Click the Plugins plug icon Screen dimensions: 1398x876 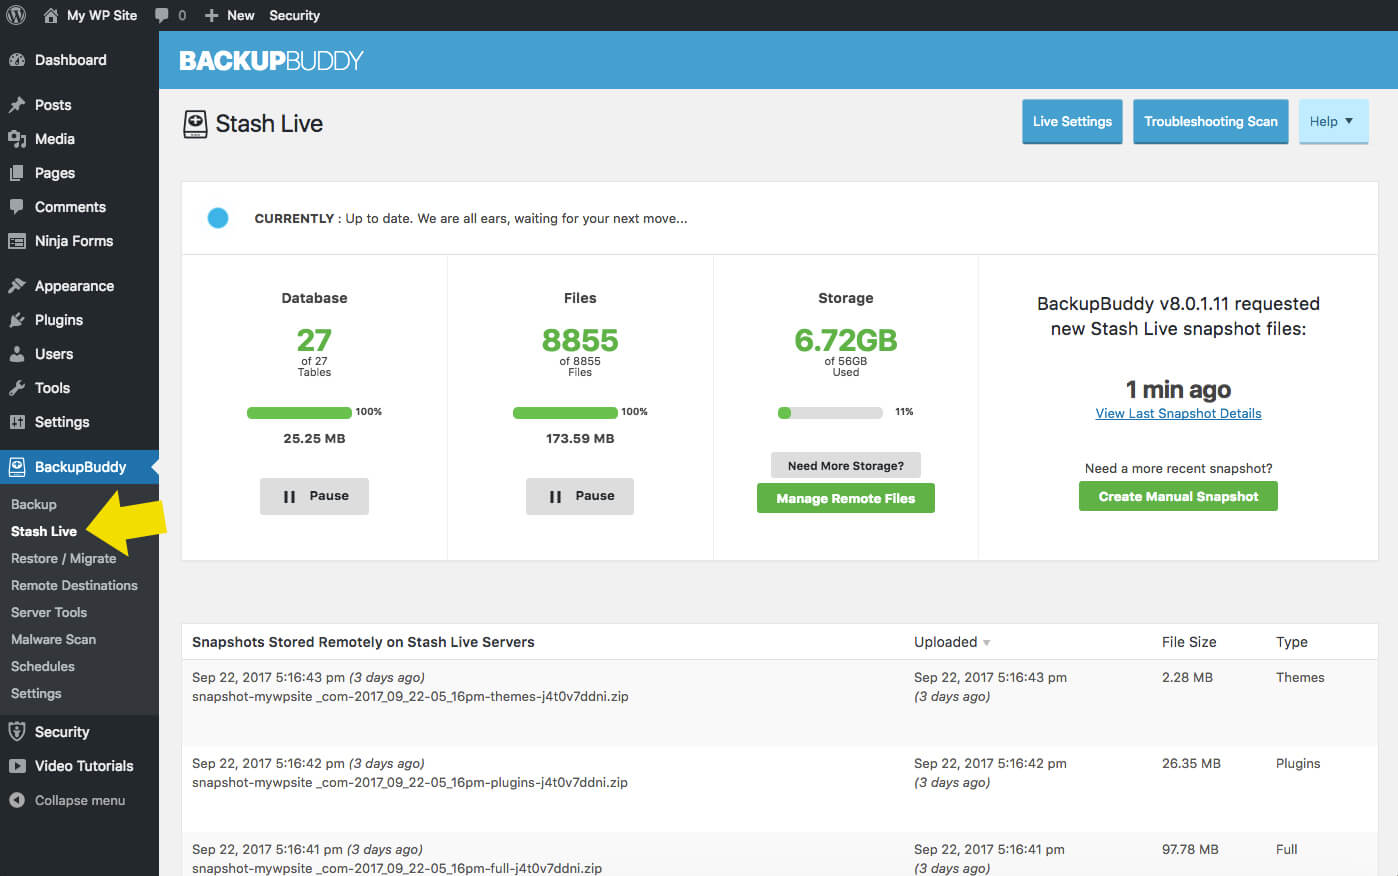17,320
